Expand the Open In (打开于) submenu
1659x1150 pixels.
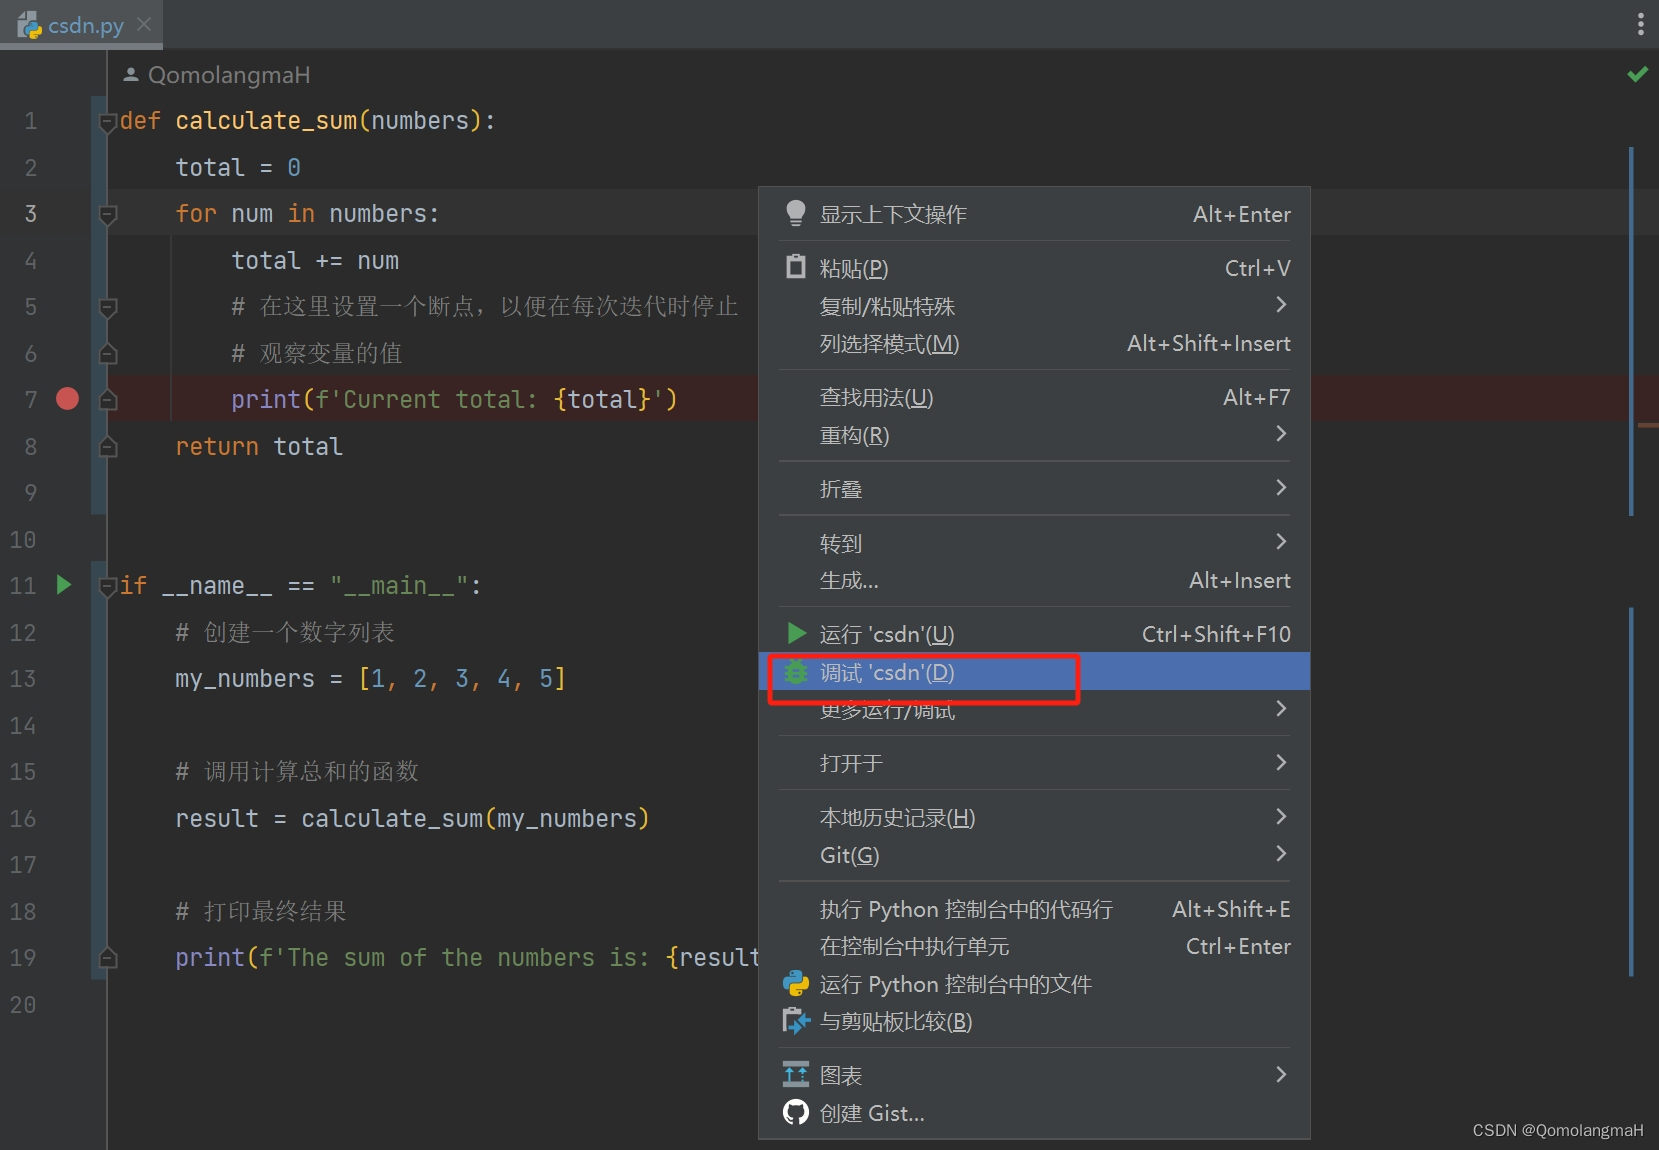[x=1034, y=764]
